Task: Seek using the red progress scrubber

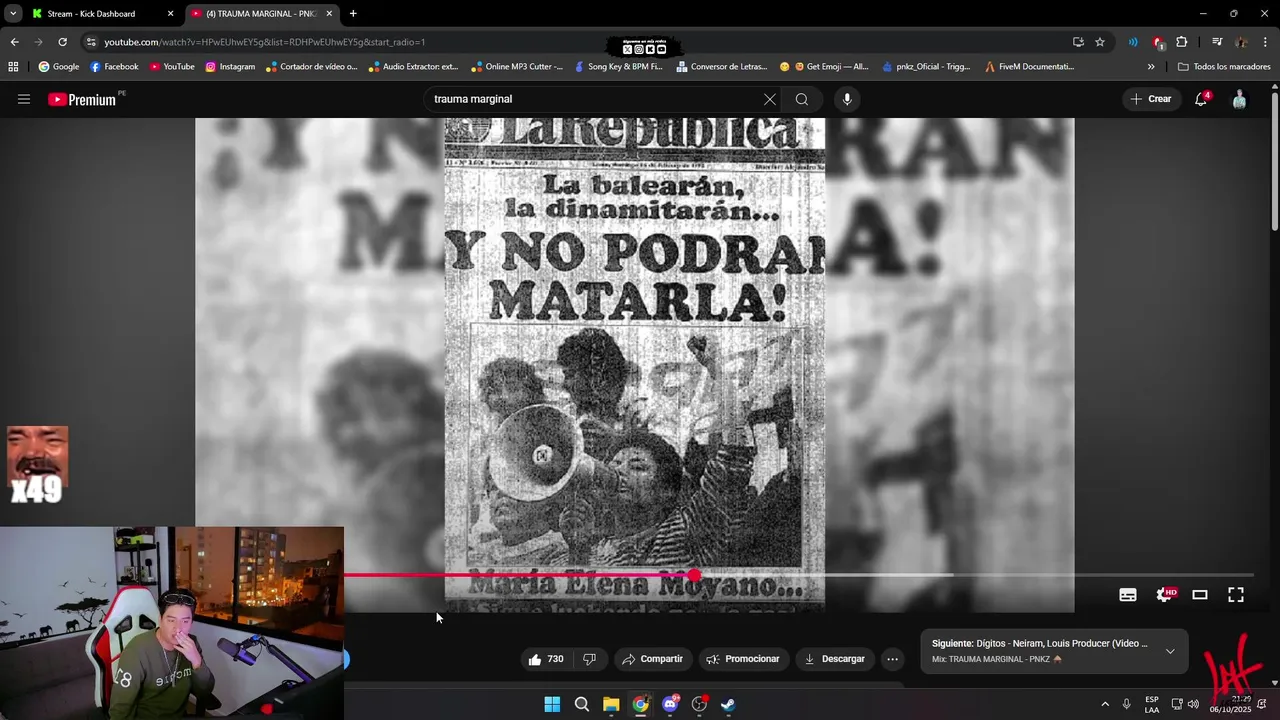Action: tap(694, 575)
